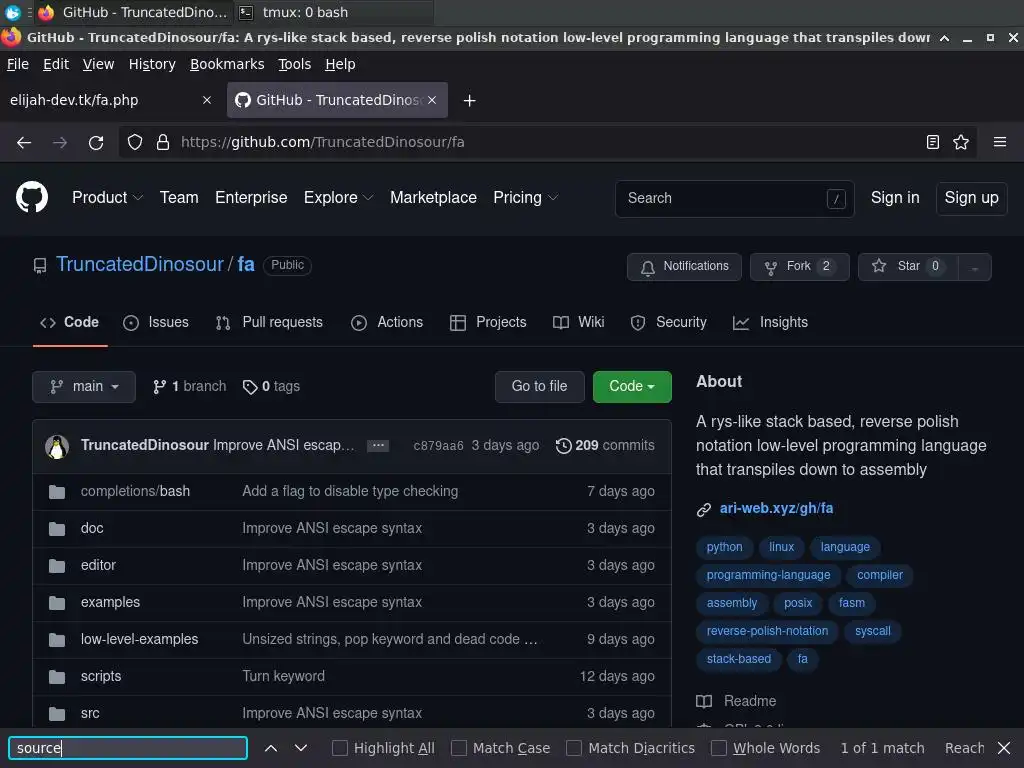The height and width of the screenshot is (768, 1024).
Task: Click the examples folder icon
Action: coord(57,603)
